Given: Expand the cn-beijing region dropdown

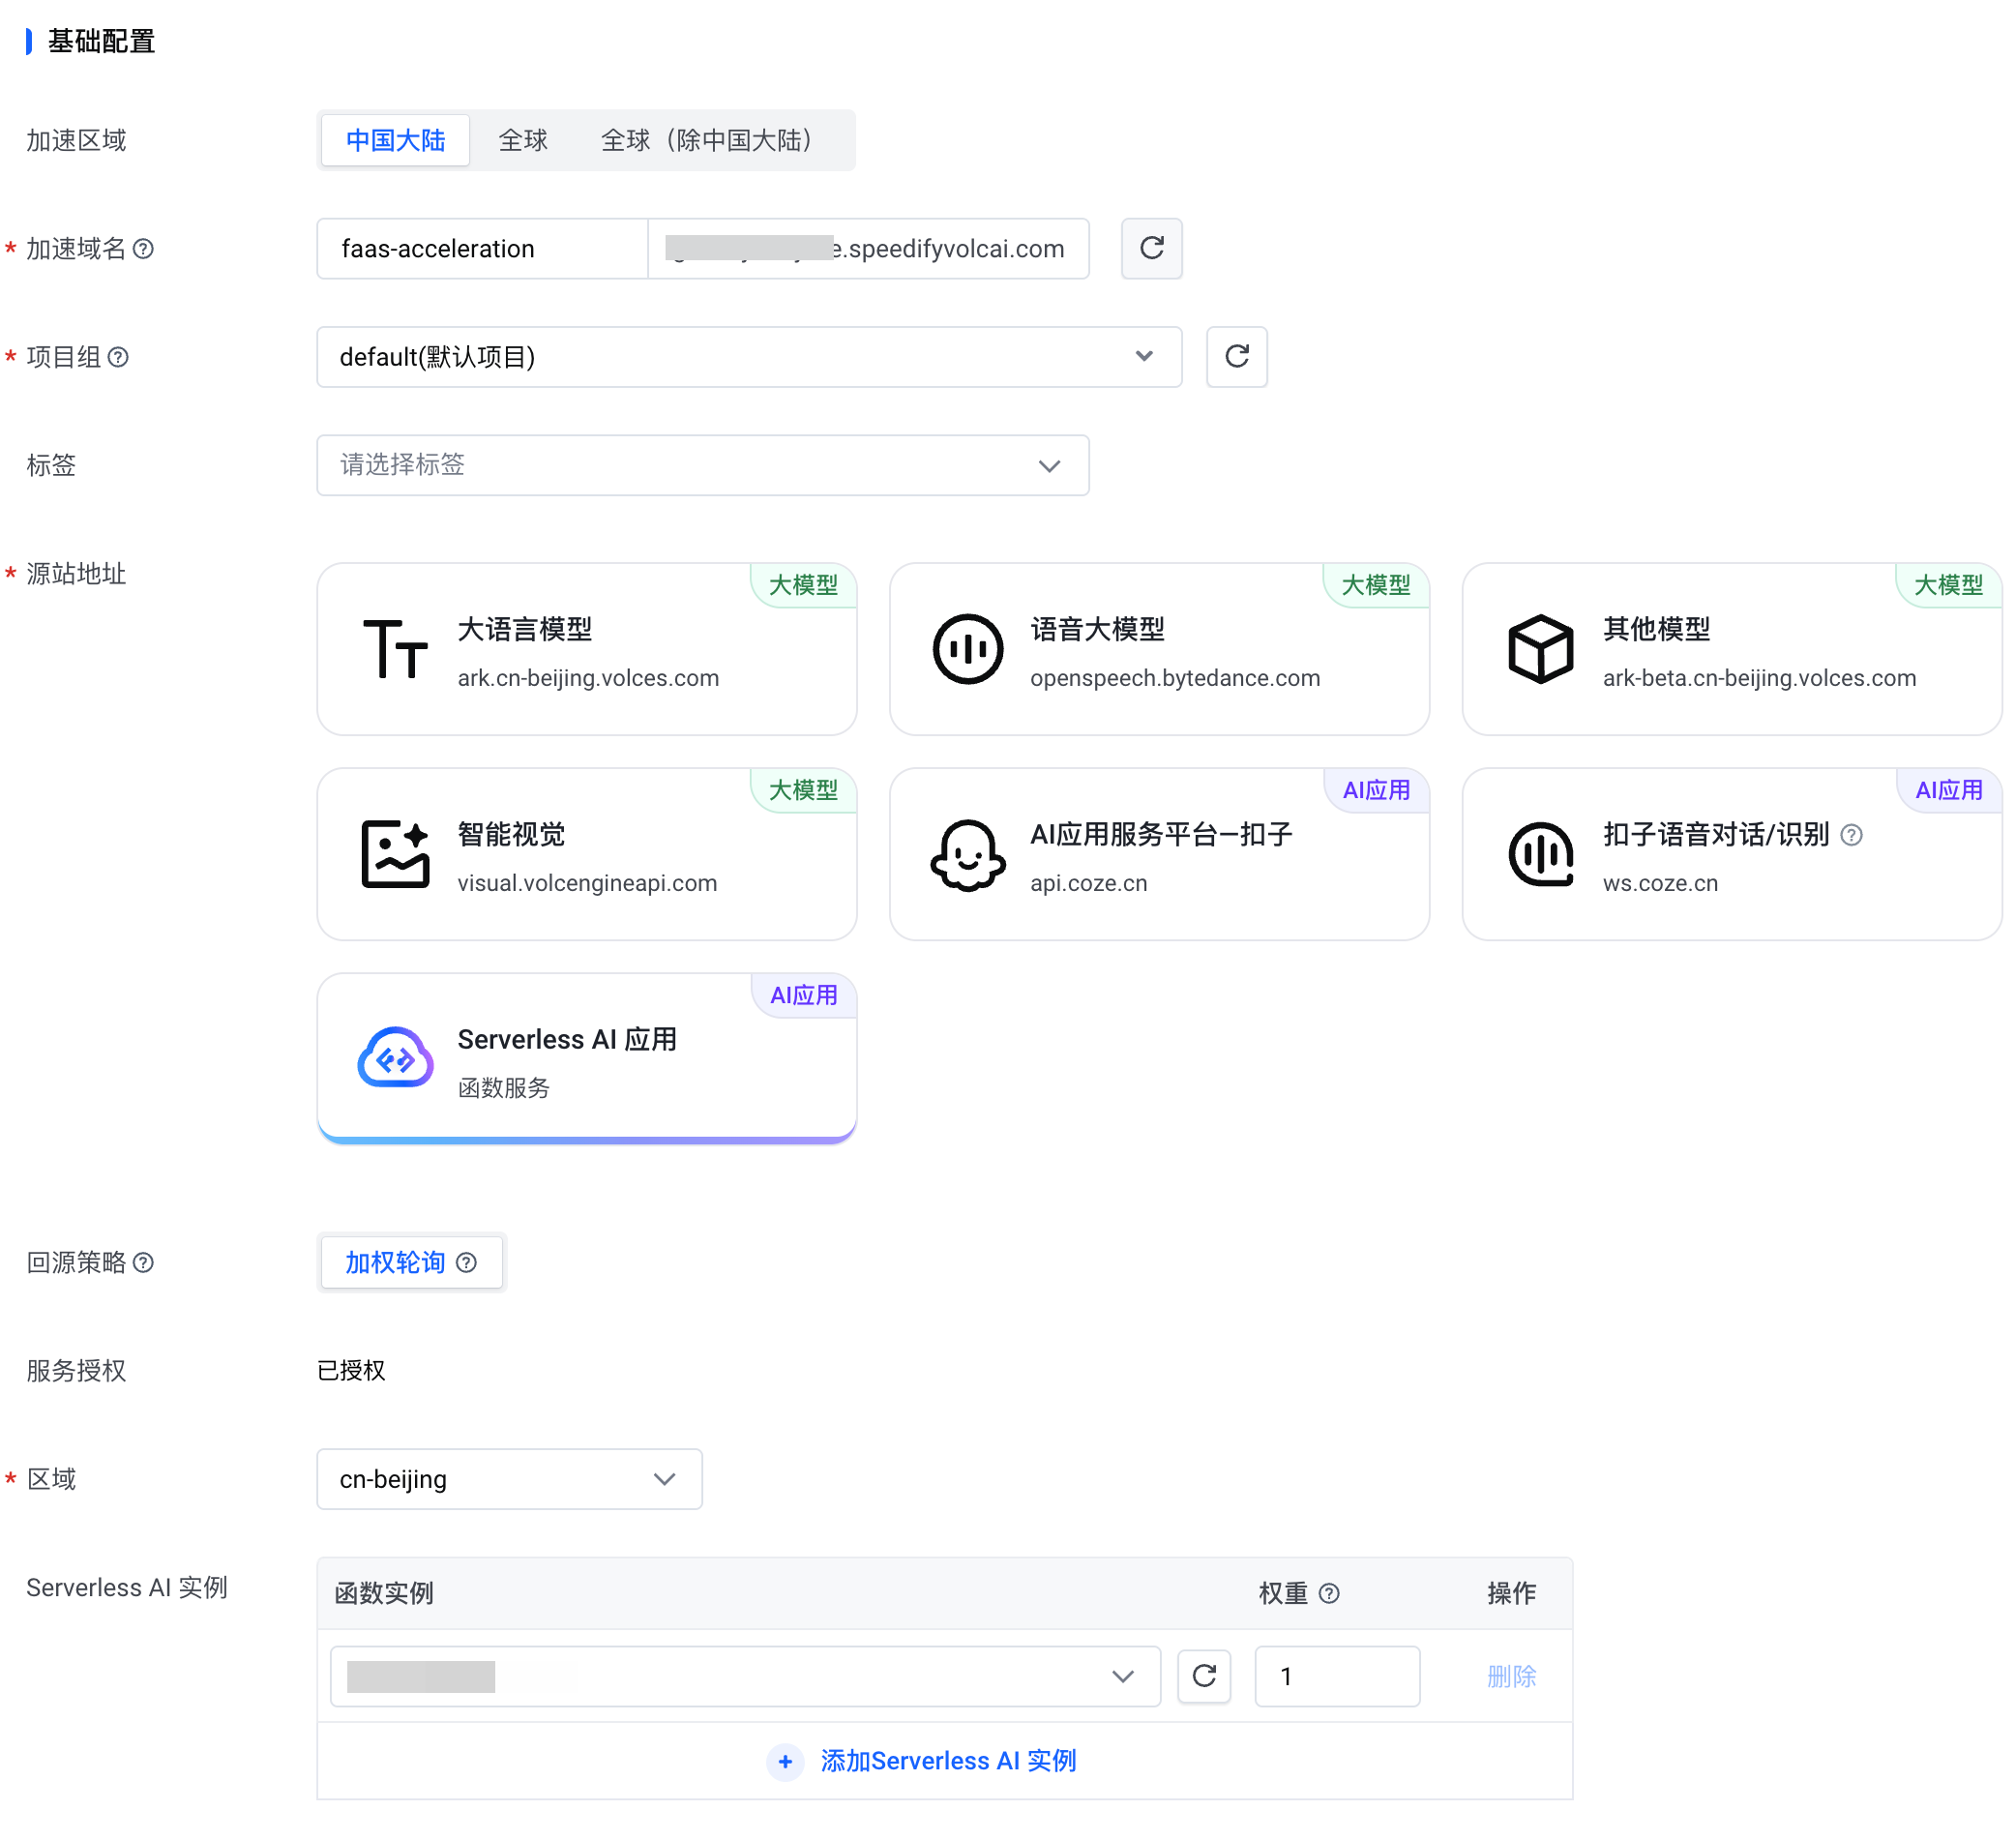Looking at the screenshot, I should (x=510, y=1480).
